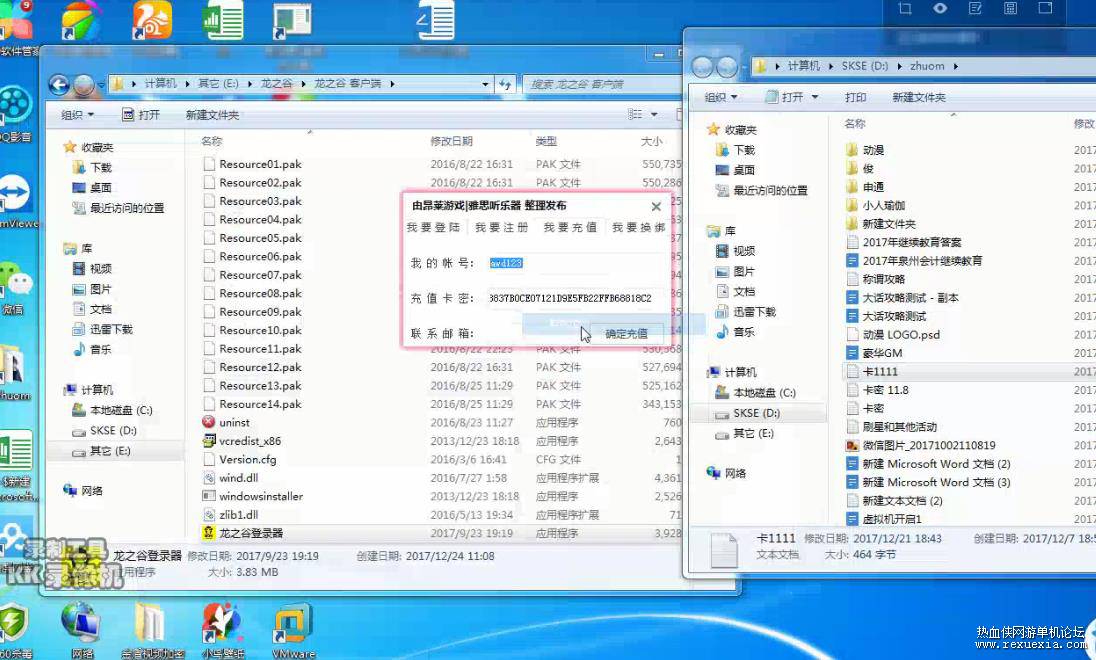This screenshot has height=660, width=1096.
Task: Click the back arrow in right Explorer
Action: click(x=702, y=67)
